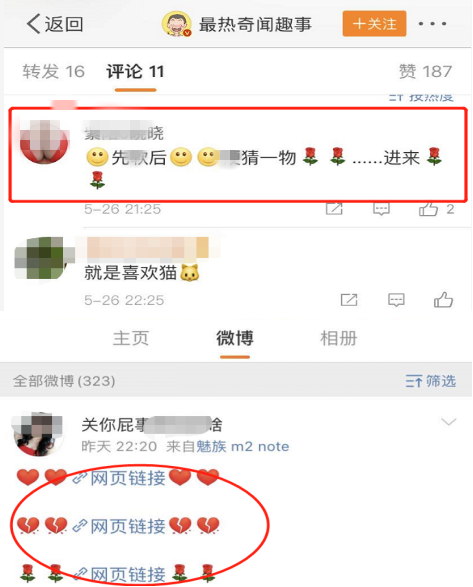Show the 赞 187 likes list
The width and height of the screenshot is (473, 587).
[x=425, y=72]
